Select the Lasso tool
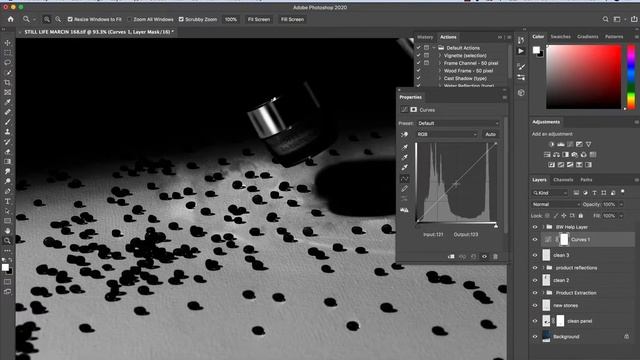Image resolution: width=640 pixels, height=360 pixels. [7, 62]
